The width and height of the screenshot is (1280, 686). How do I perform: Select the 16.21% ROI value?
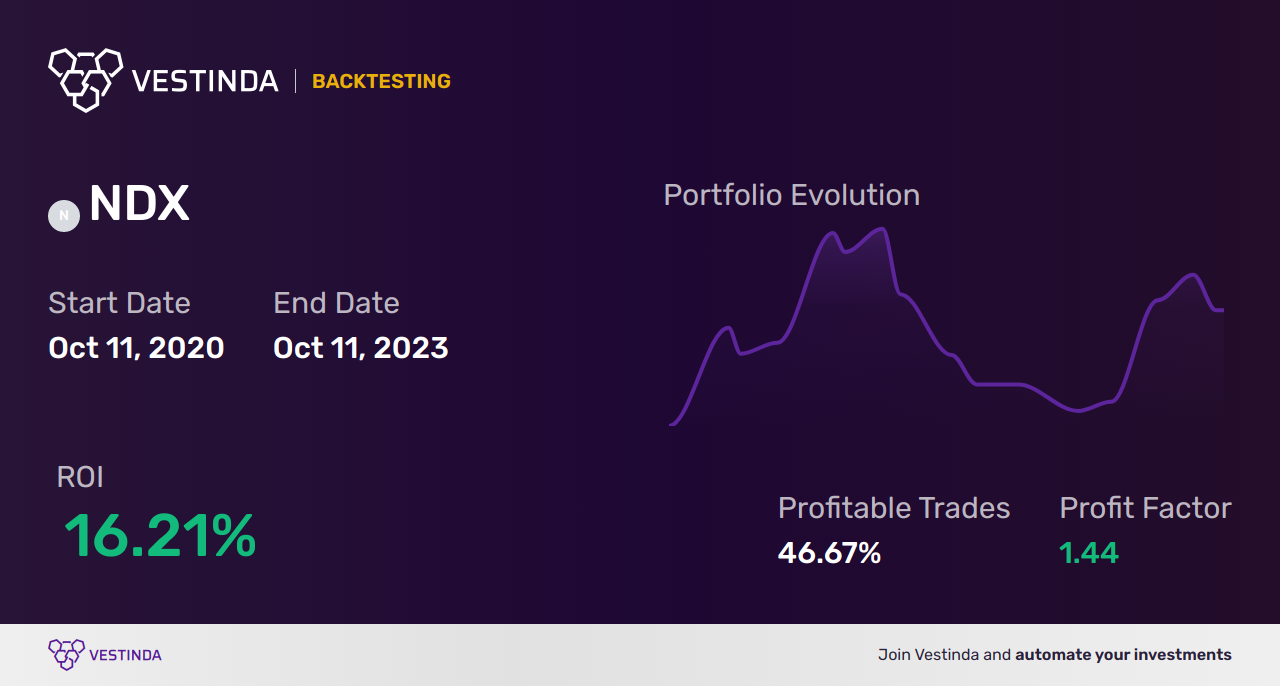[160, 536]
